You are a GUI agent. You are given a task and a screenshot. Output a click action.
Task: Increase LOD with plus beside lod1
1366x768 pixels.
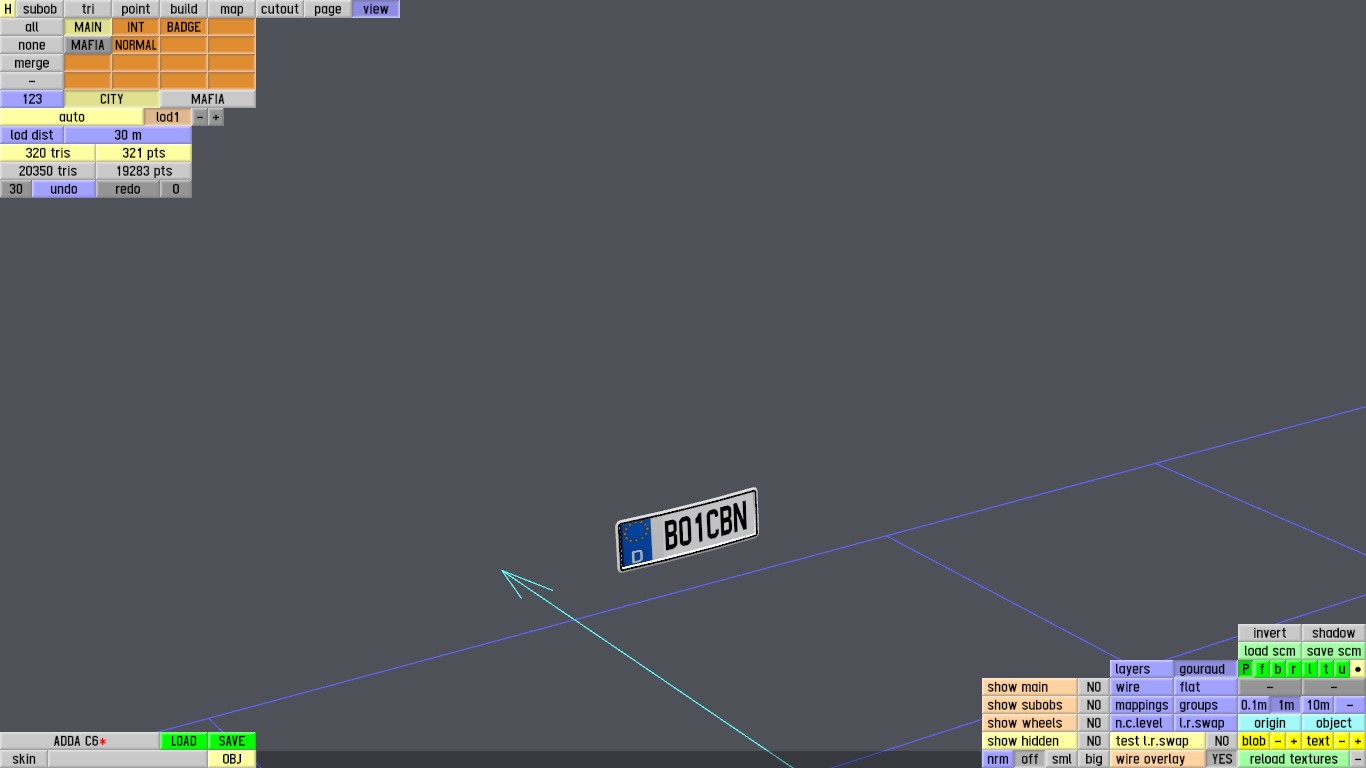[216, 117]
